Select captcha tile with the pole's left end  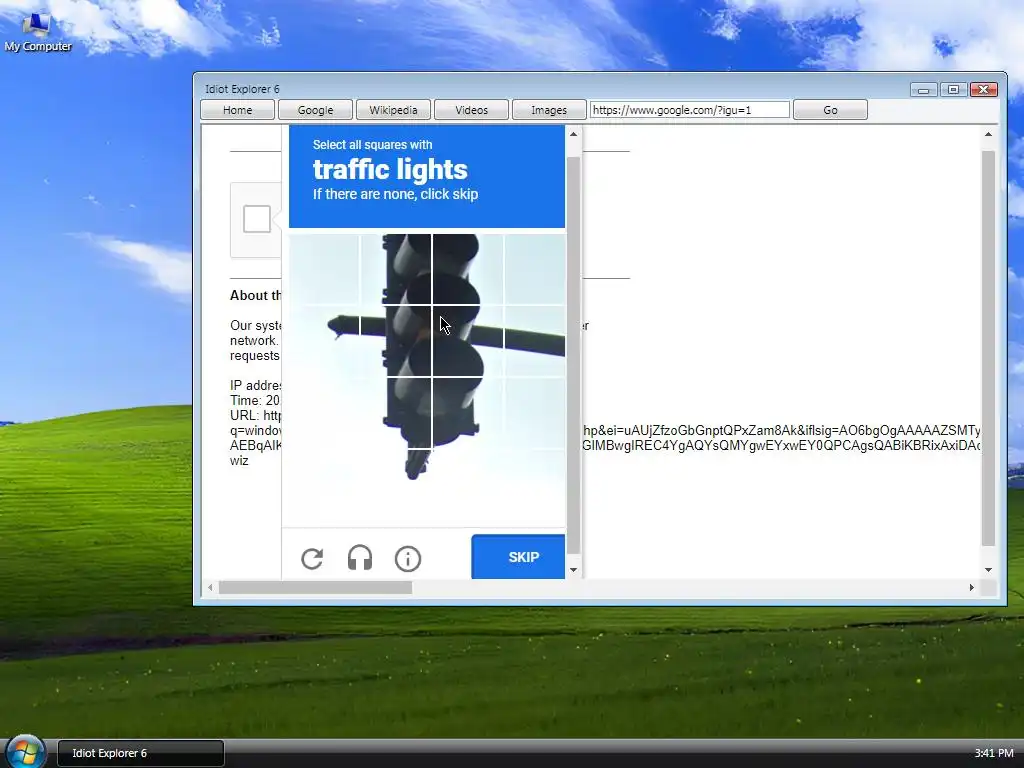point(325,341)
